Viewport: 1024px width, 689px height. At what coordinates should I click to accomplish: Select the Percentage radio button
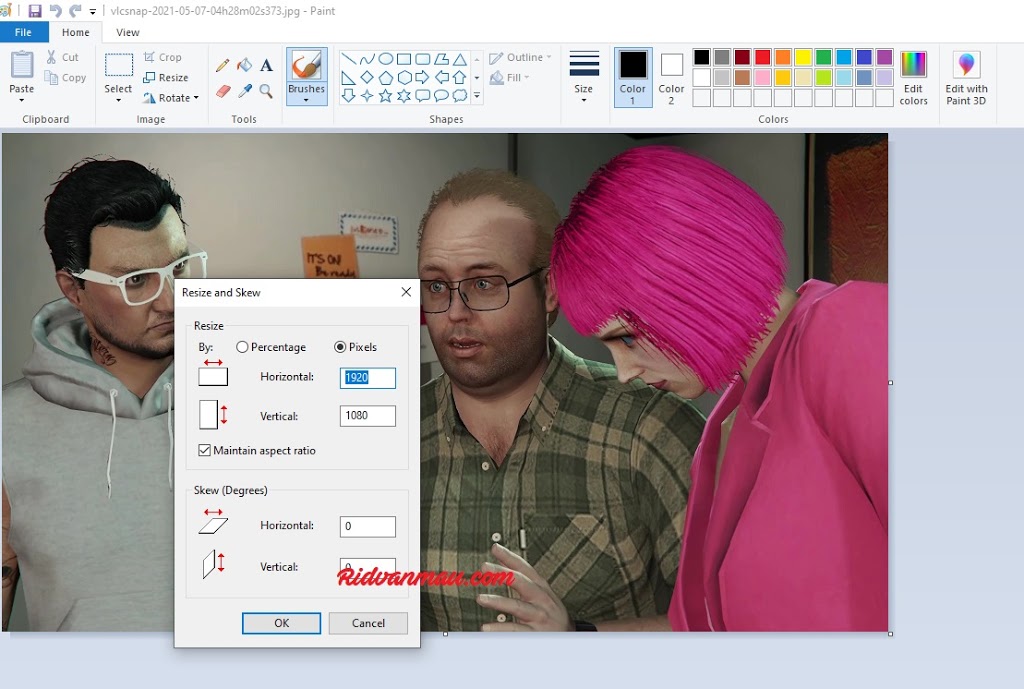(242, 347)
